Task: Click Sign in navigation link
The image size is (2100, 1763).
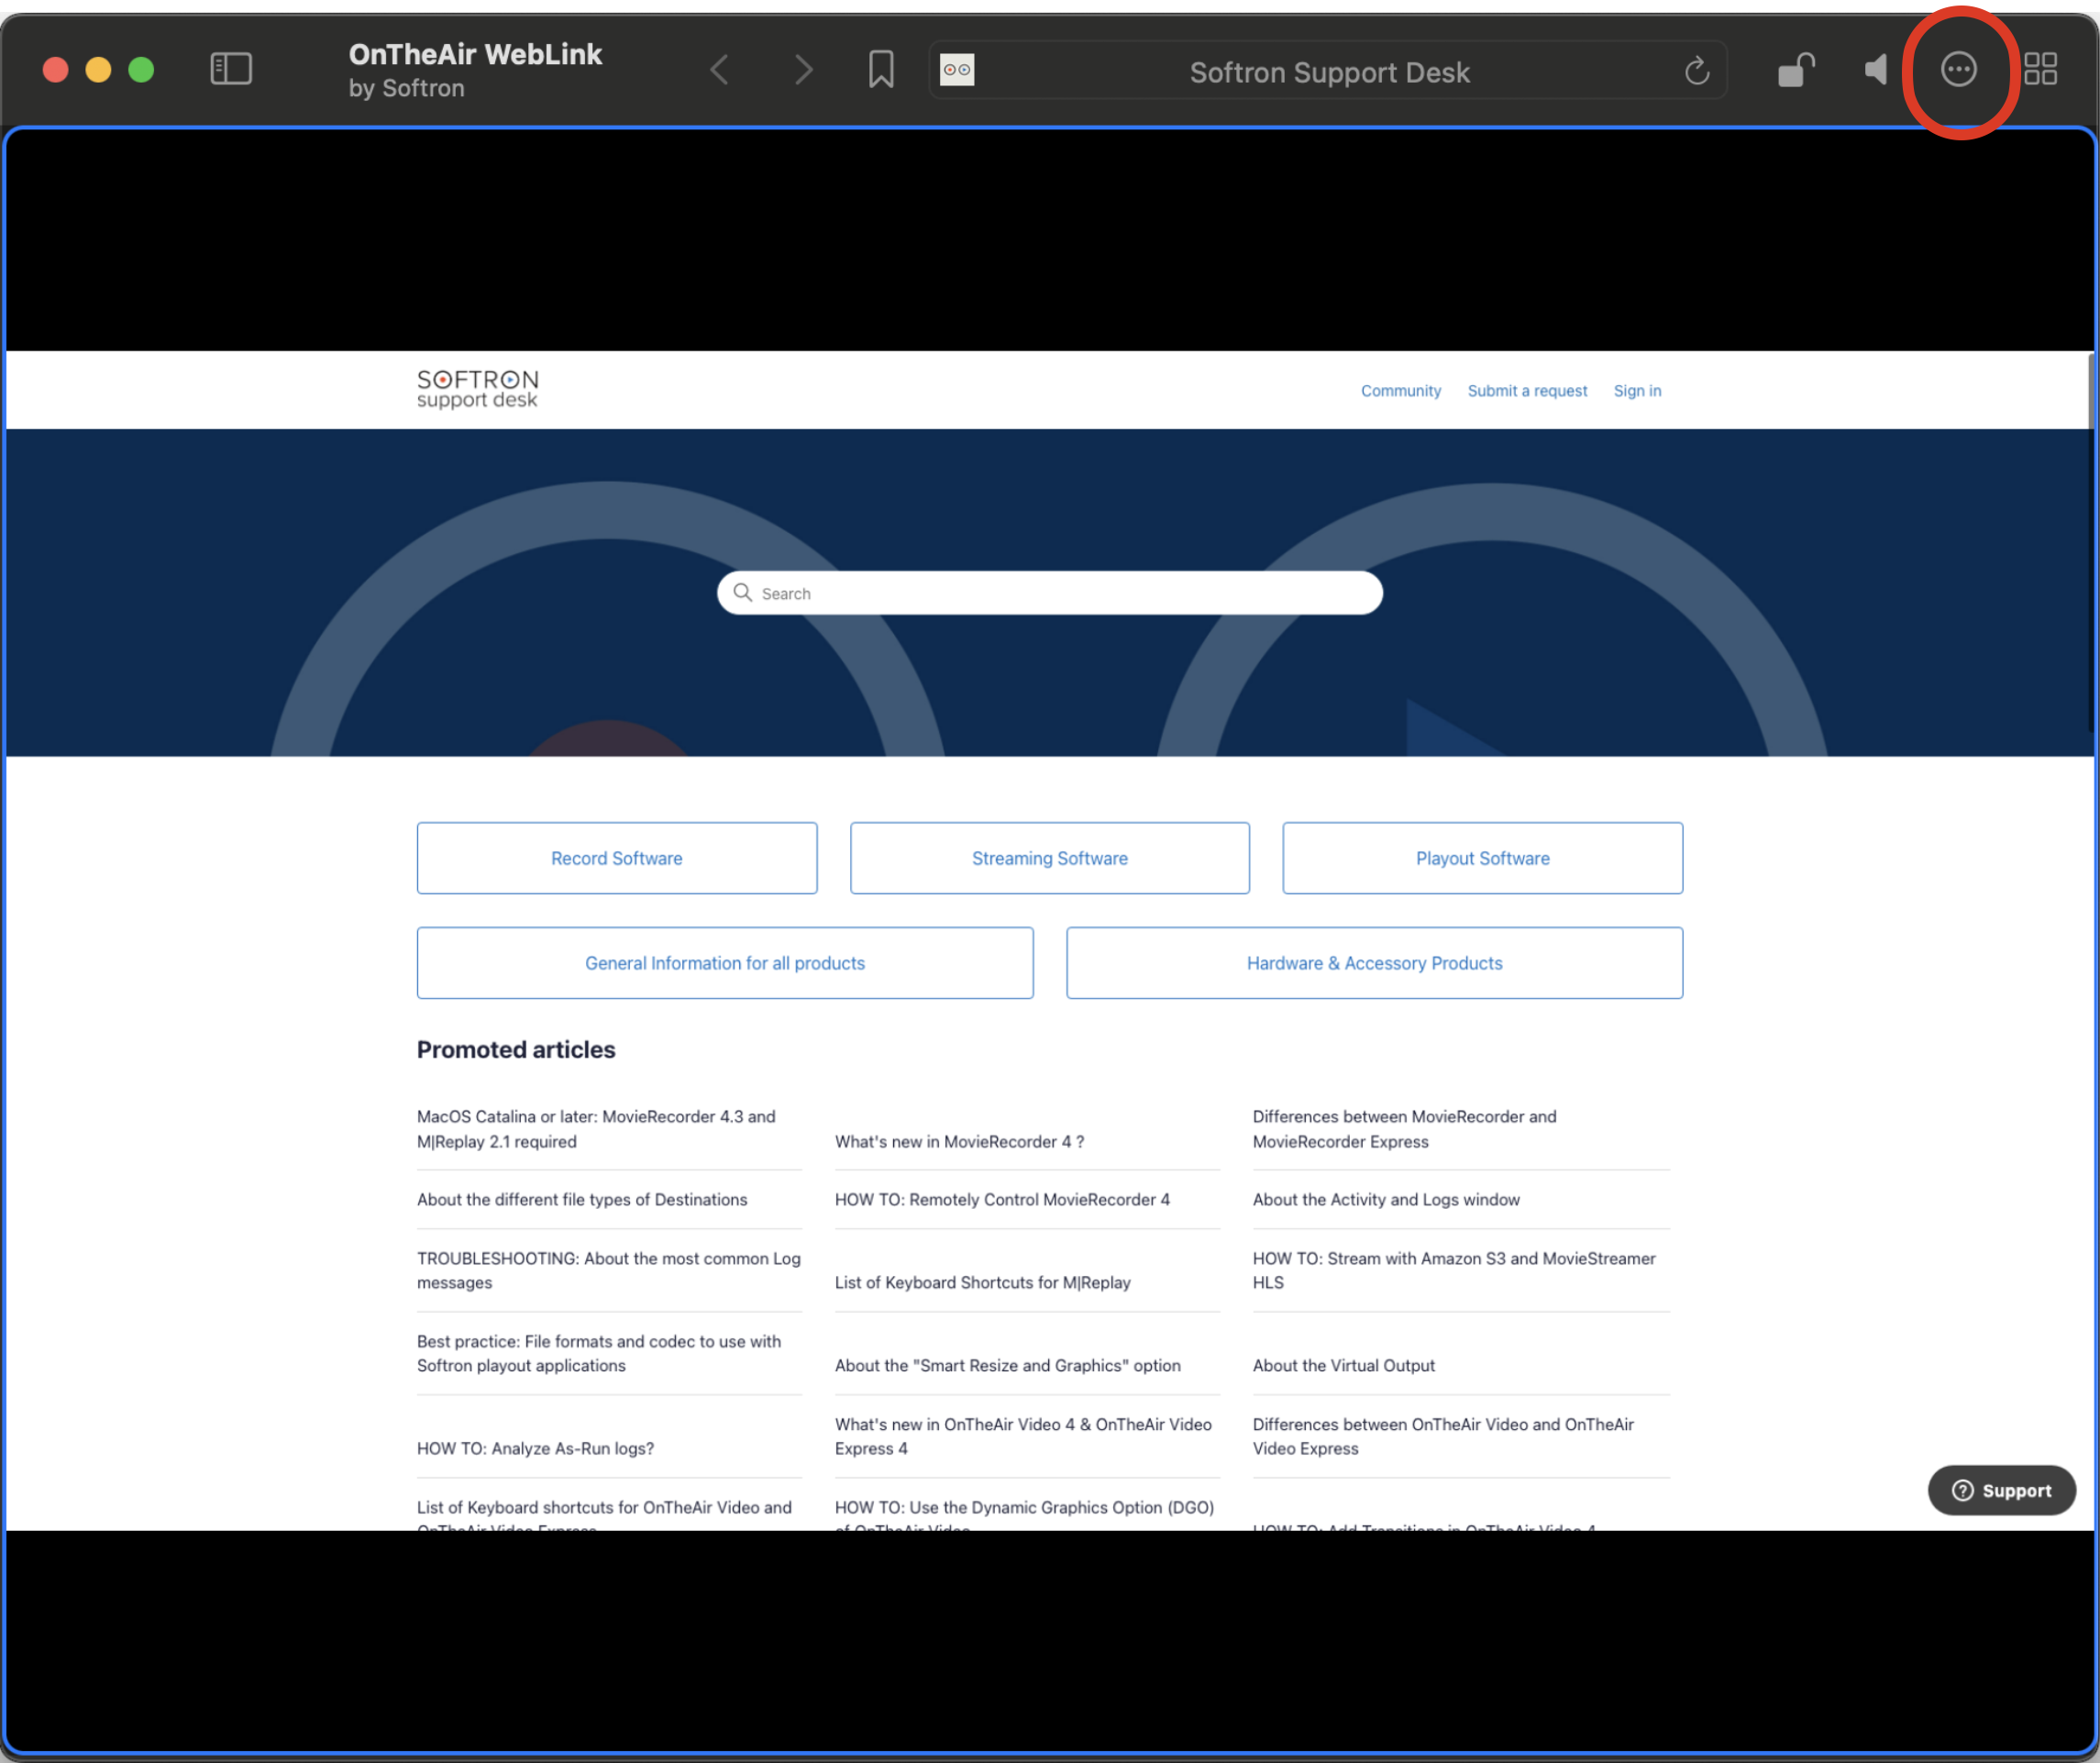Action: (x=1637, y=390)
